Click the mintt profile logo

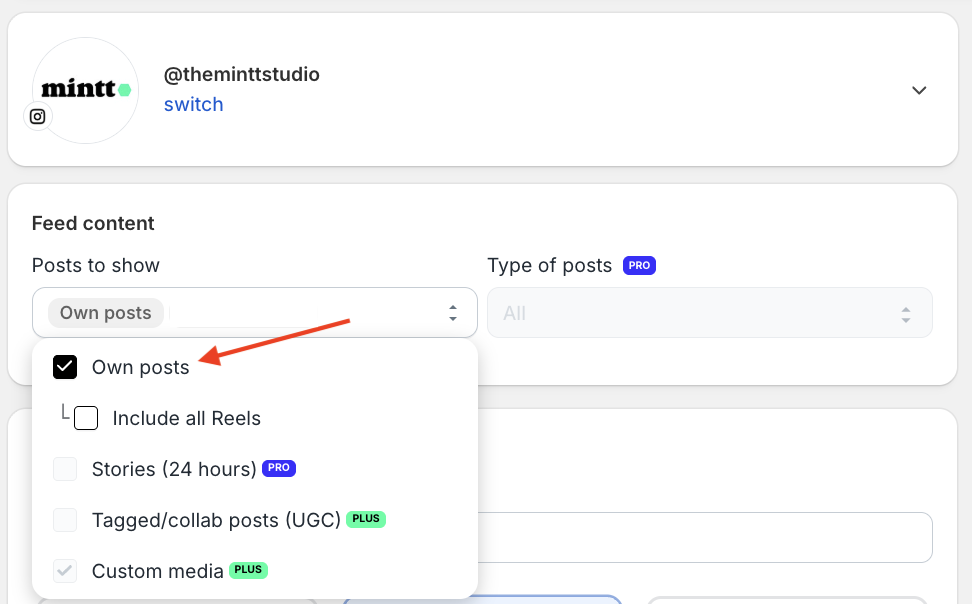[x=86, y=91]
